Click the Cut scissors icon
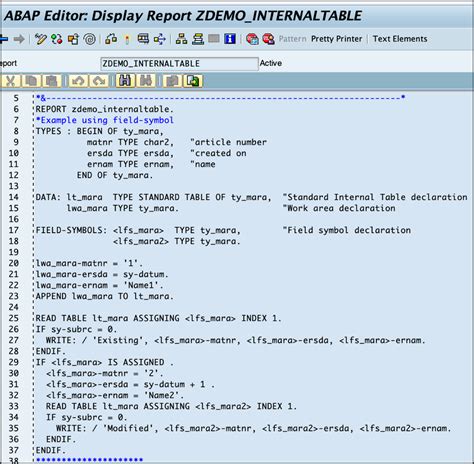 coord(10,81)
